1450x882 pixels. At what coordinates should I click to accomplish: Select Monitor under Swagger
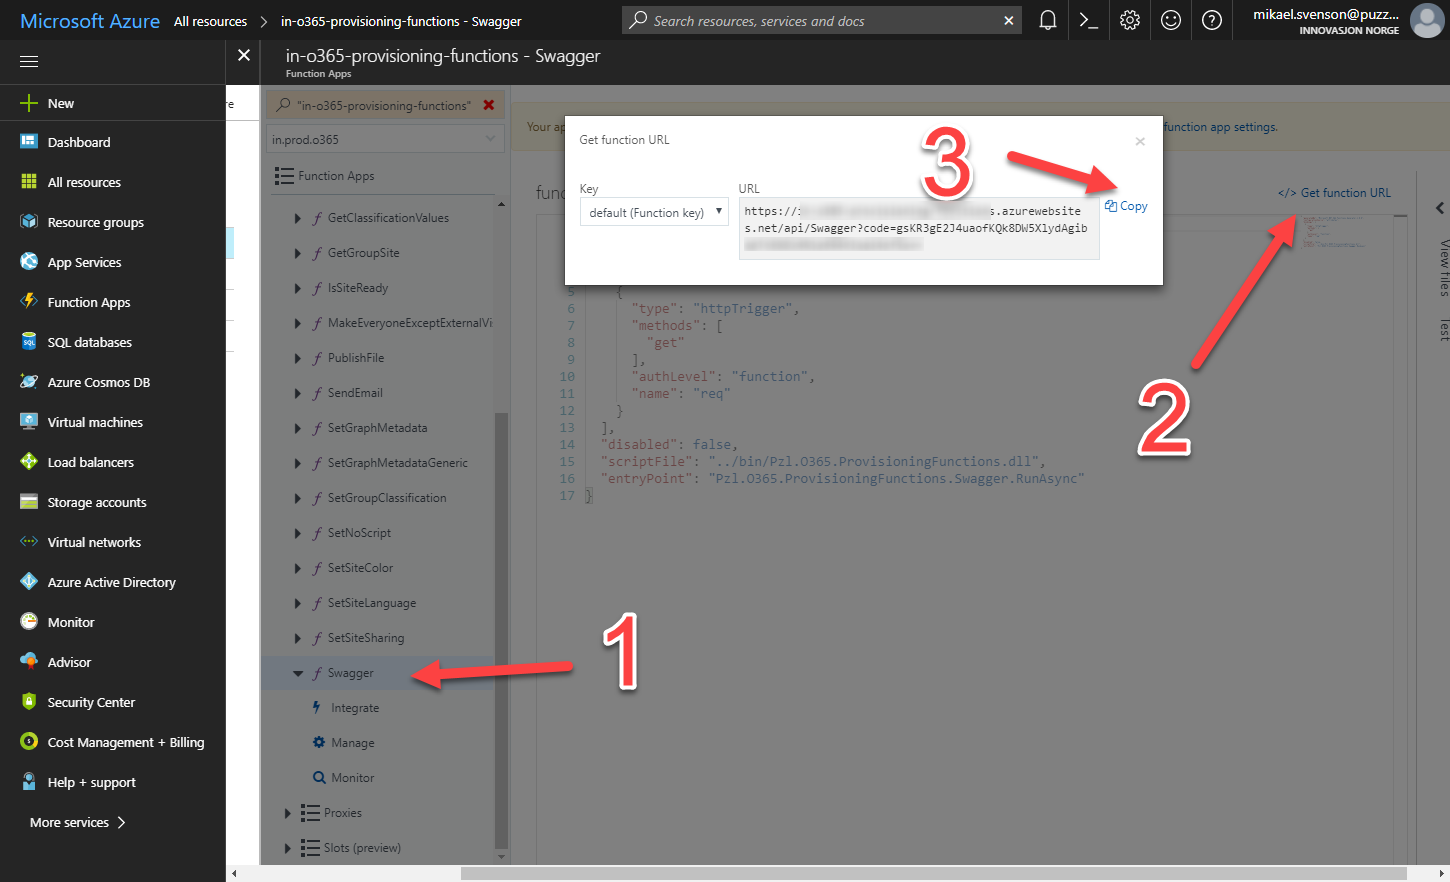click(x=353, y=778)
